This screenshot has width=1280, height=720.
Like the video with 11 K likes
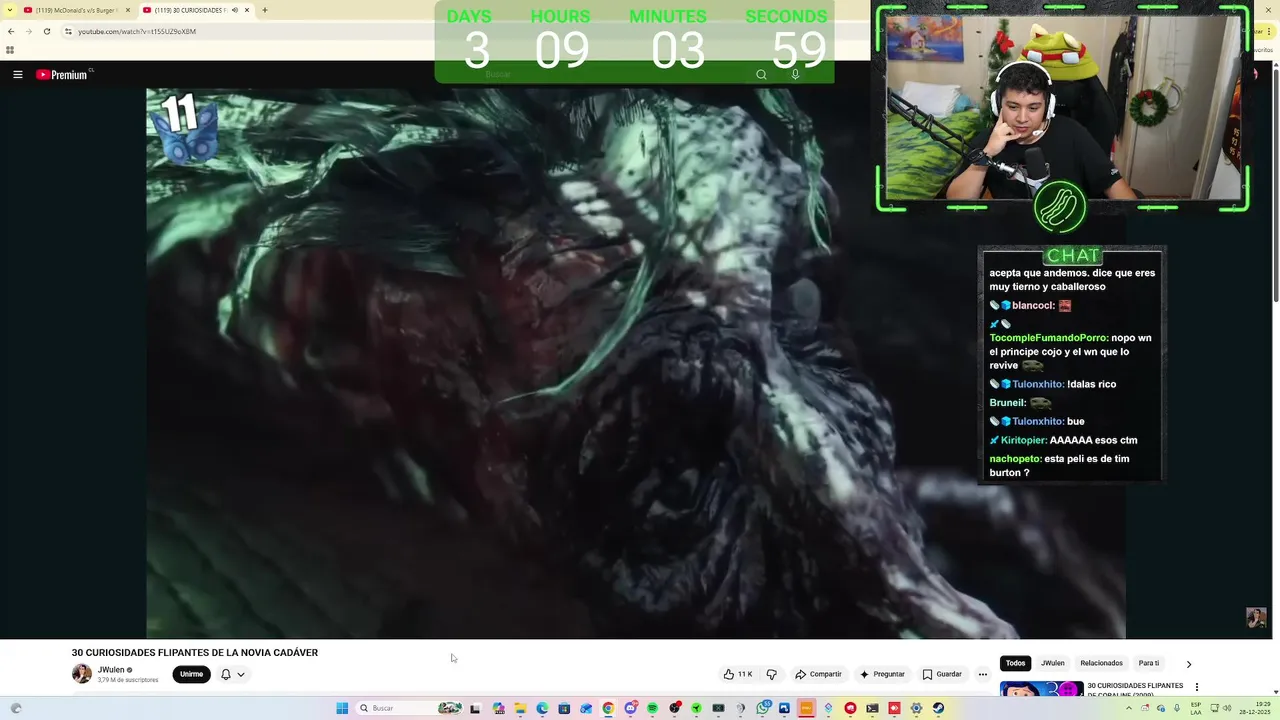tap(738, 674)
